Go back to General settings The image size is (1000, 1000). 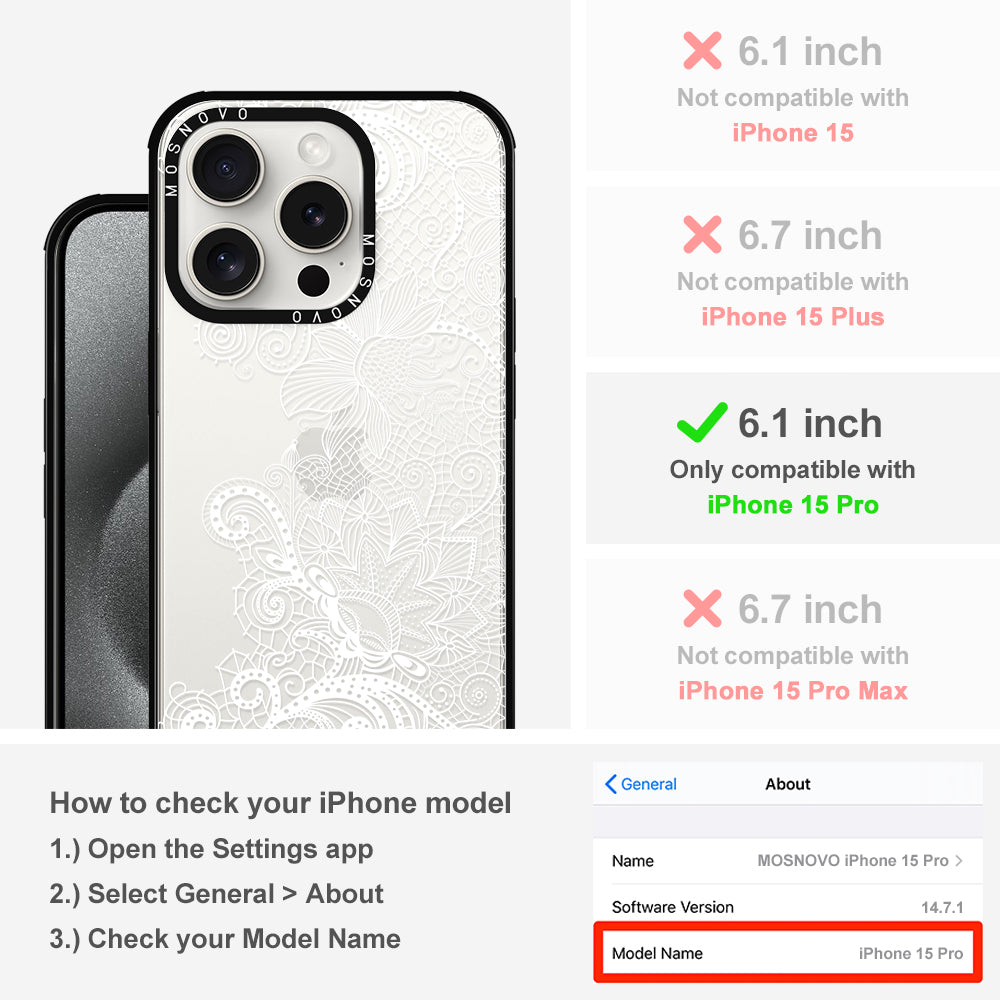641,784
